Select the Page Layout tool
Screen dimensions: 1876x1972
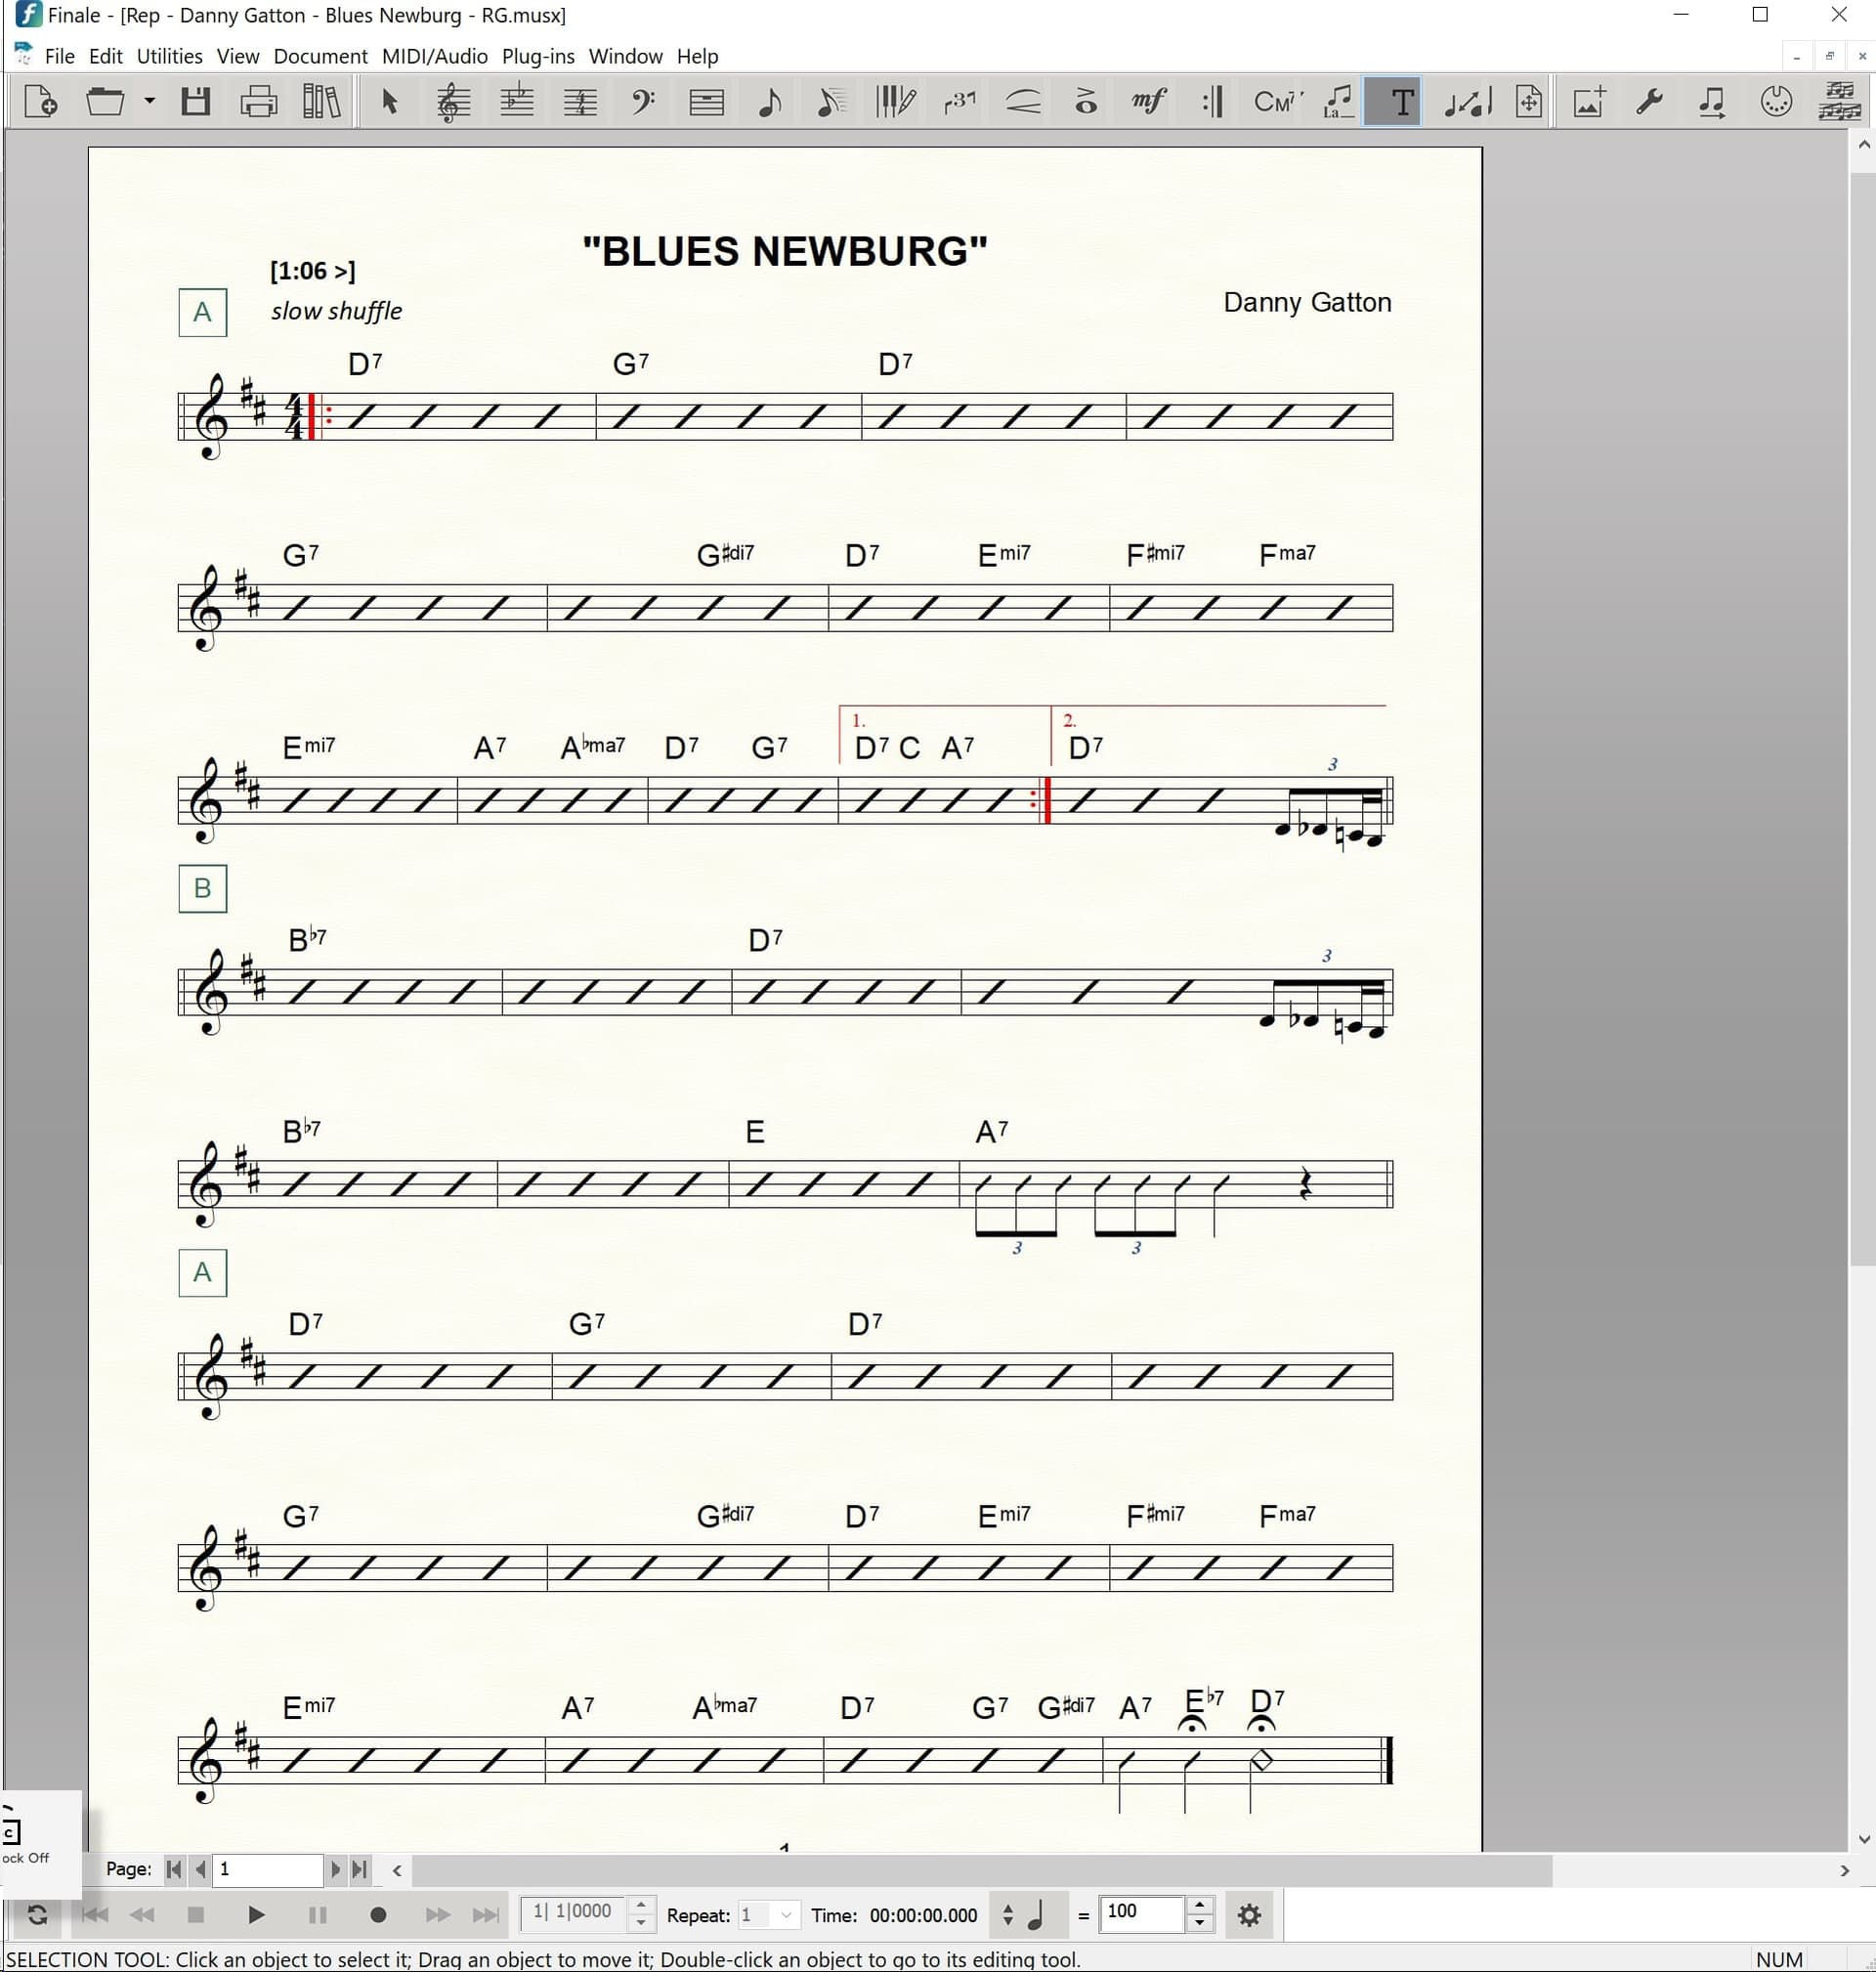click(1528, 102)
